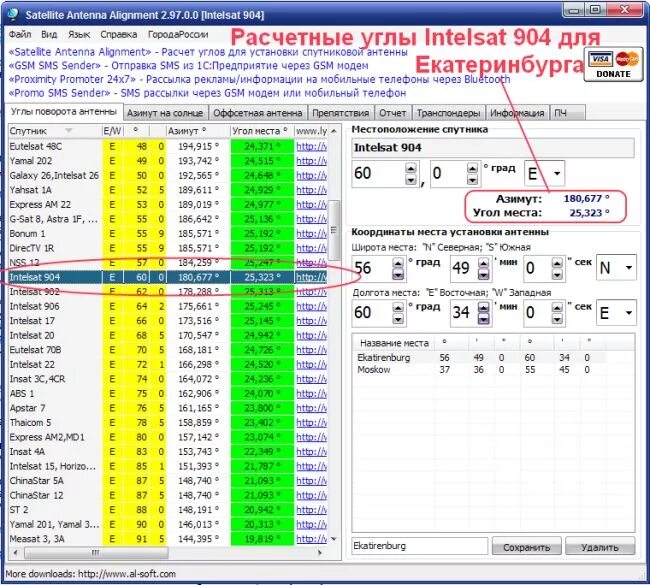Decrease latitude seconds with down arrow

tap(557, 274)
